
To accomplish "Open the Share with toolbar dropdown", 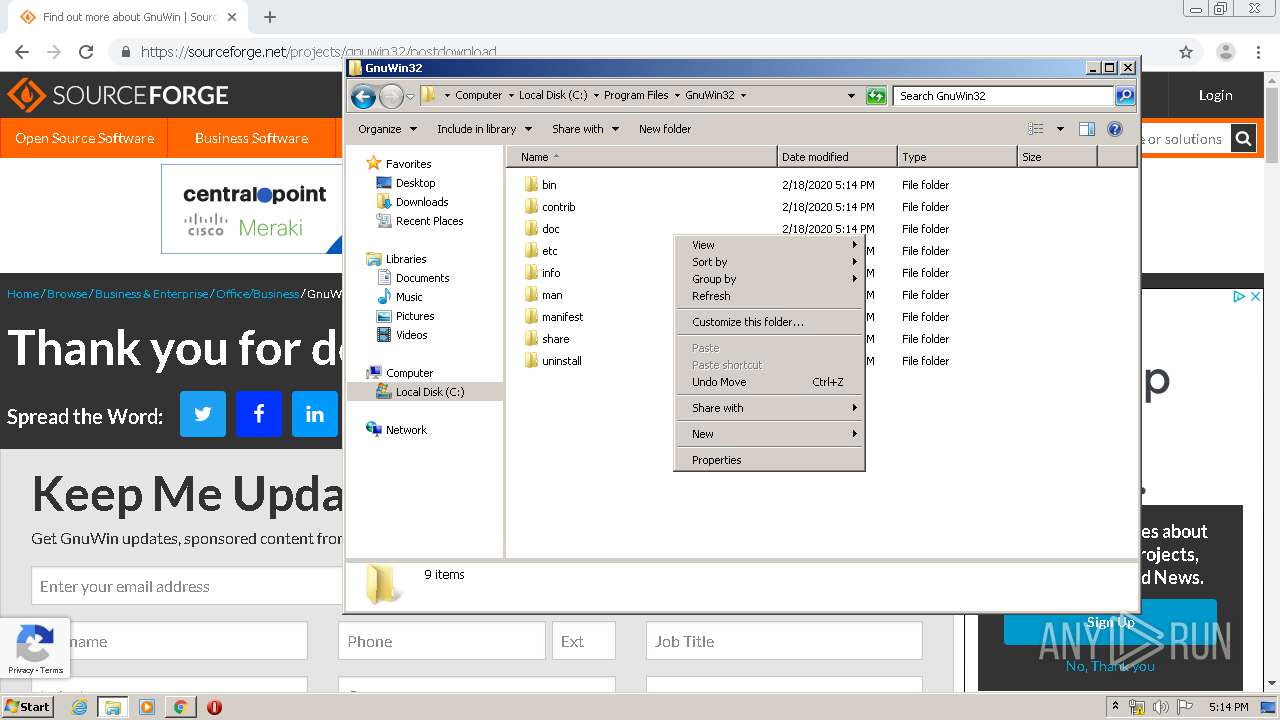I will [585, 129].
